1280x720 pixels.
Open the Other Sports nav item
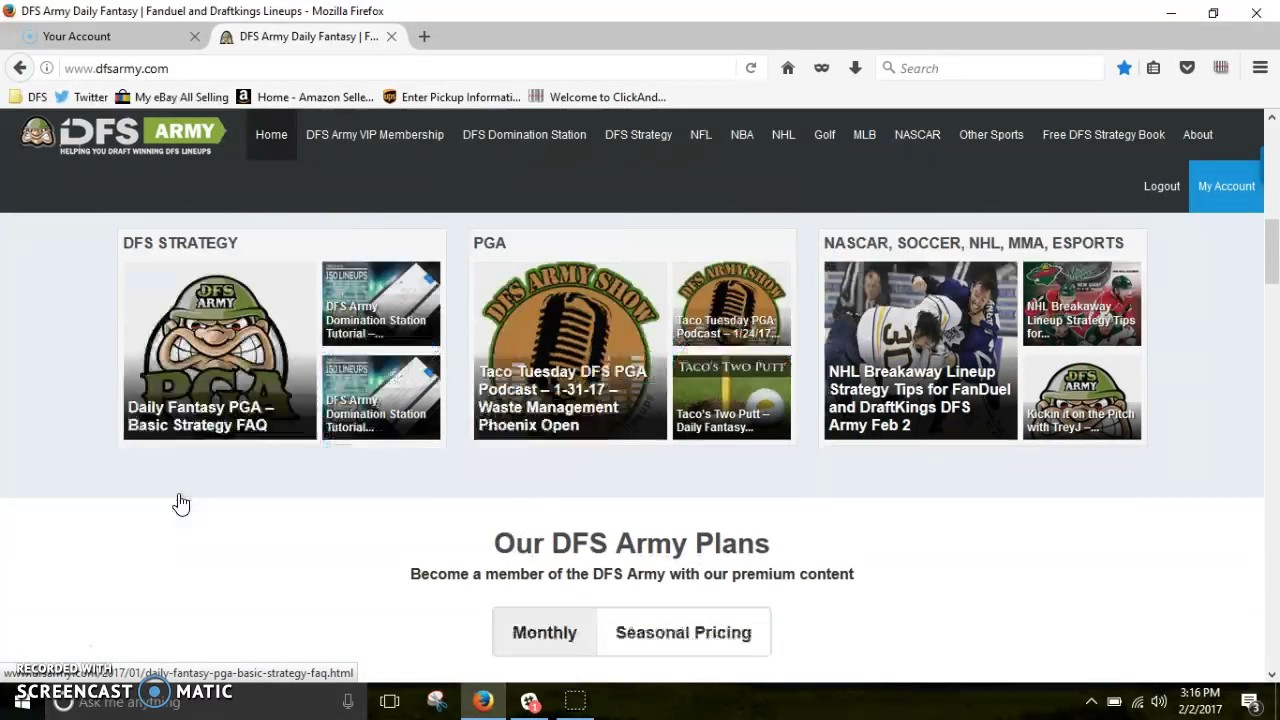point(991,135)
